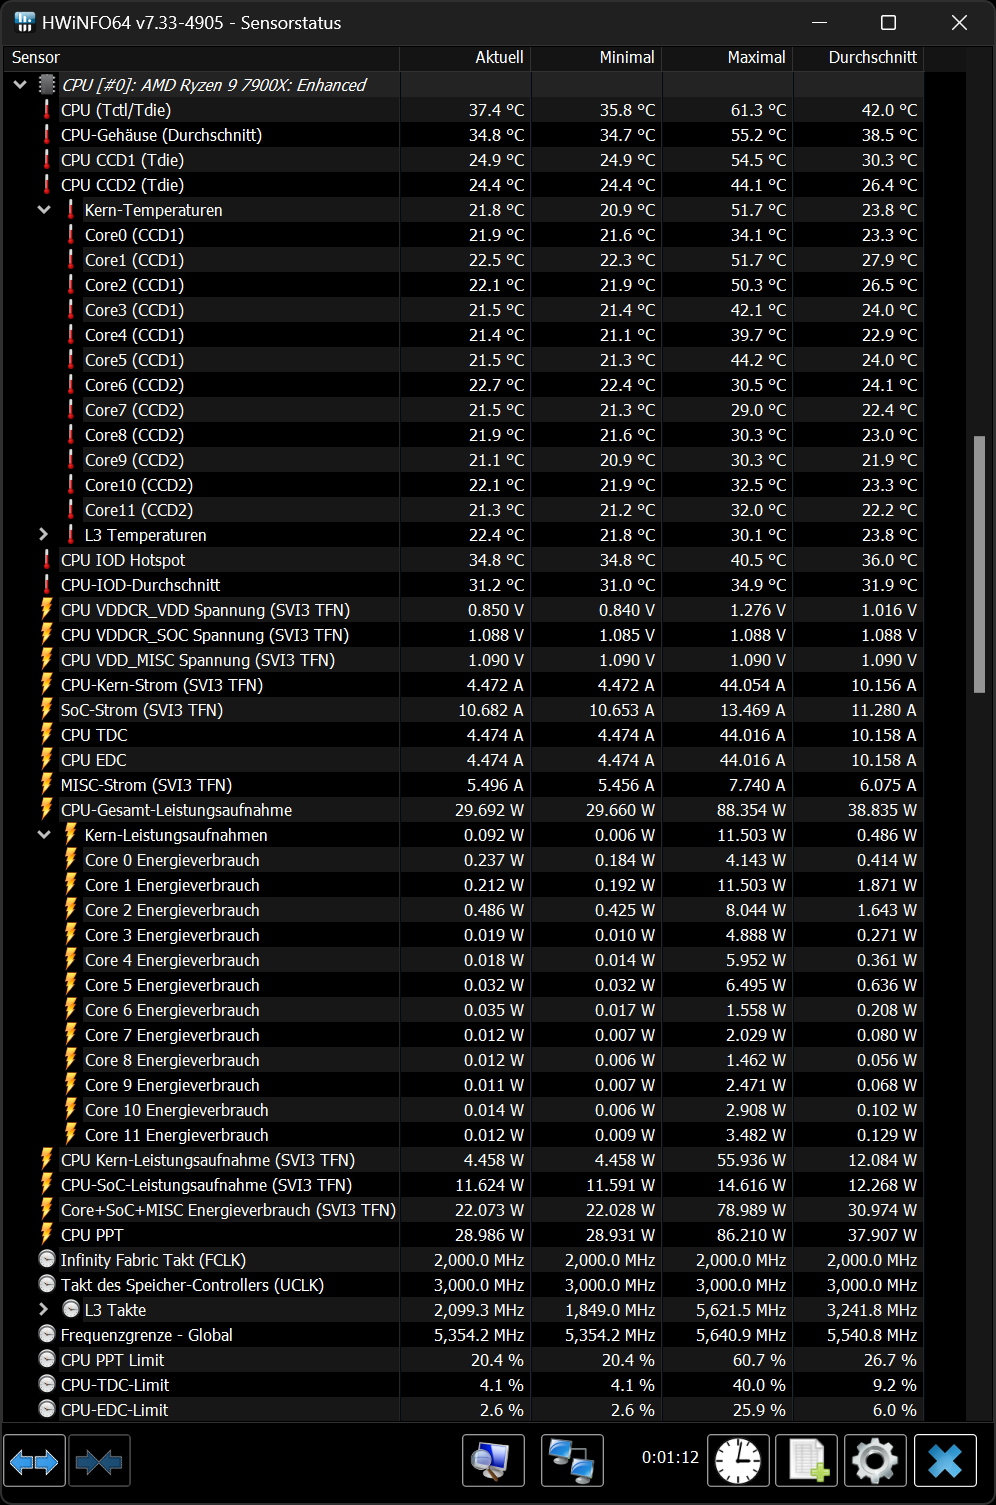Click the lightning icon of SoC-Strom (SVI3 TFN)
996x1505 pixels.
[x=46, y=710]
